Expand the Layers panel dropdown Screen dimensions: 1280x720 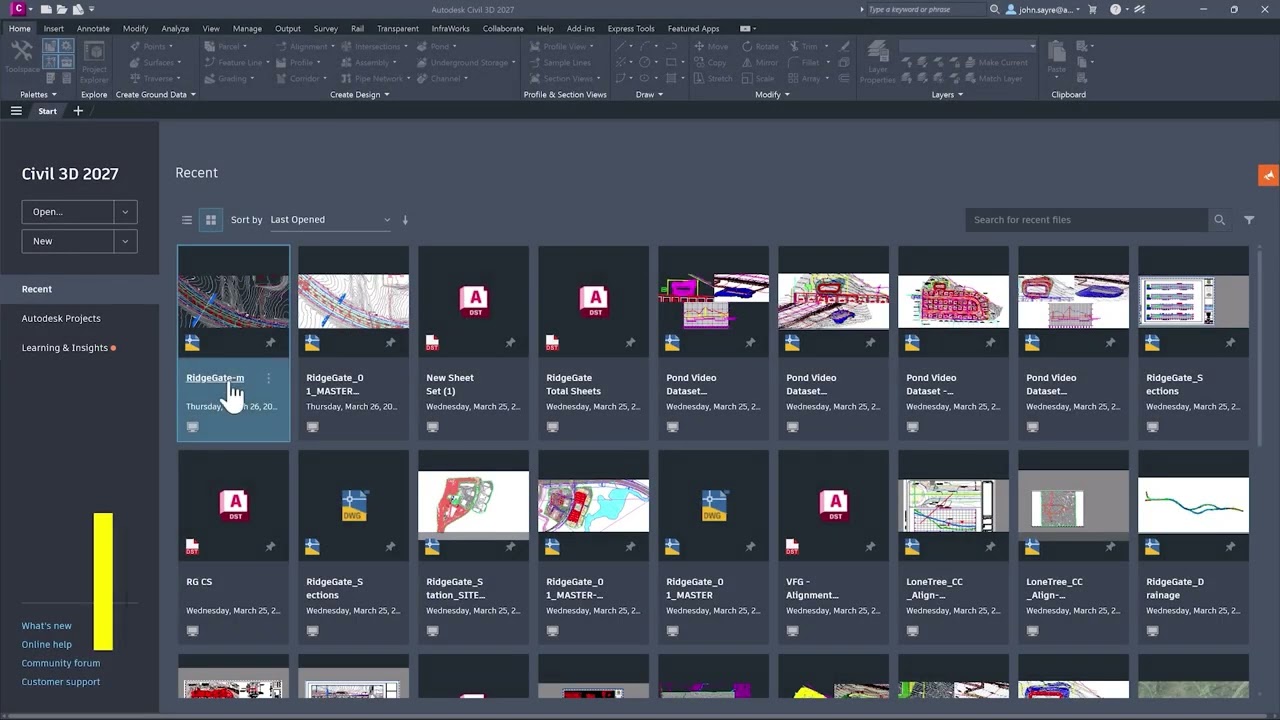point(947,95)
